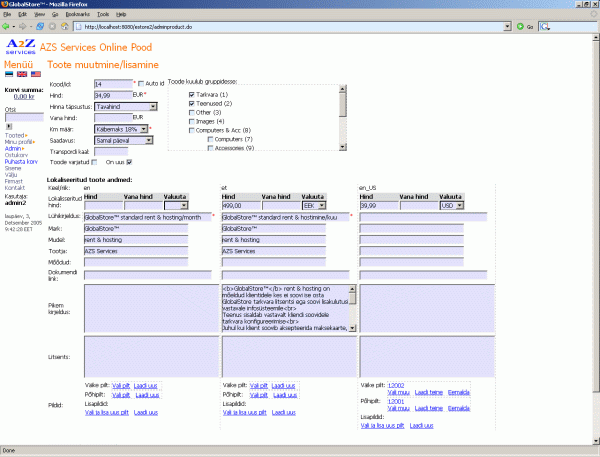
Task: Switch language with the UK flag
Action: pyautogui.click(x=22, y=74)
